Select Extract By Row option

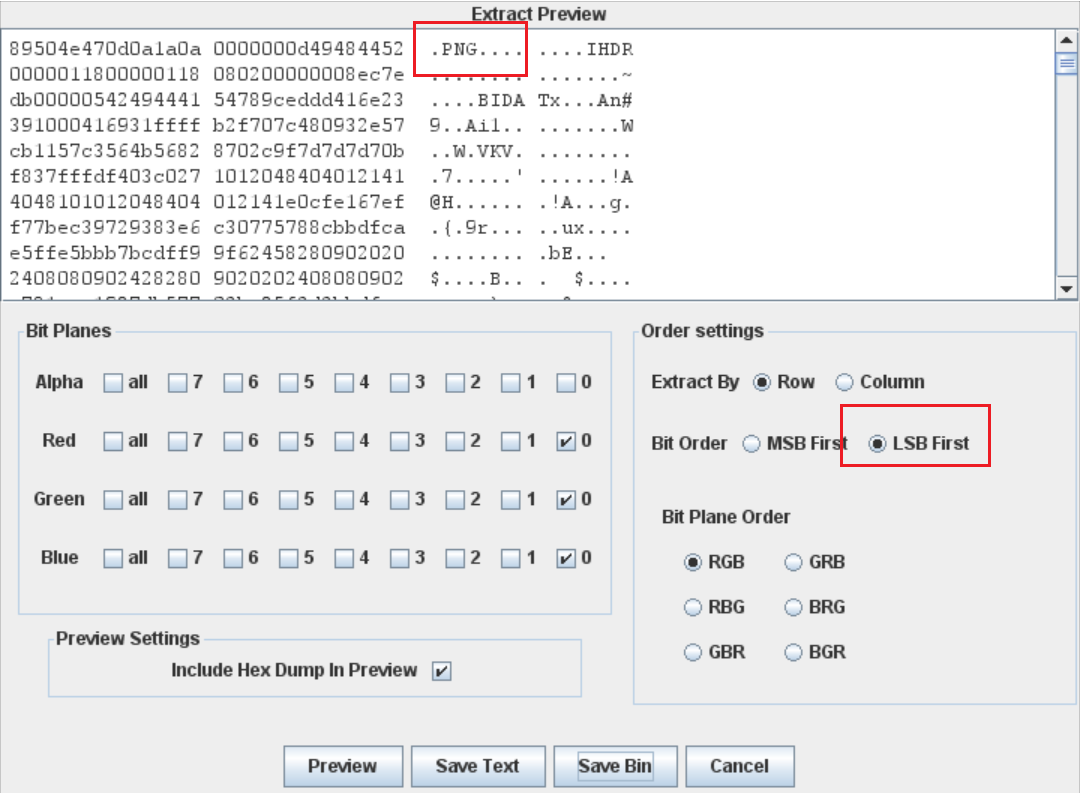pos(762,382)
